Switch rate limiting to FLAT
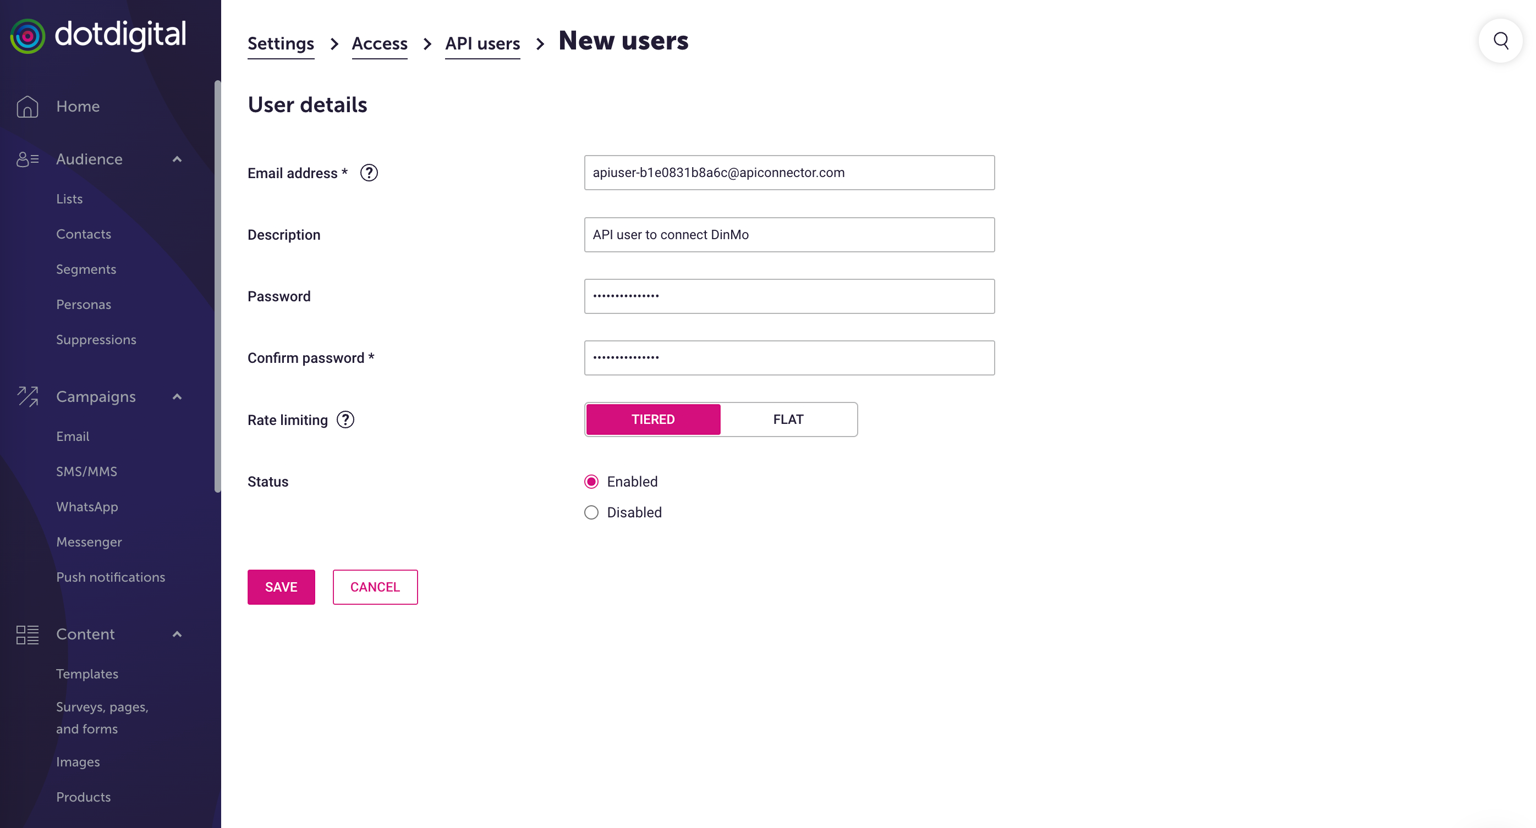1536x828 pixels. [788, 420]
